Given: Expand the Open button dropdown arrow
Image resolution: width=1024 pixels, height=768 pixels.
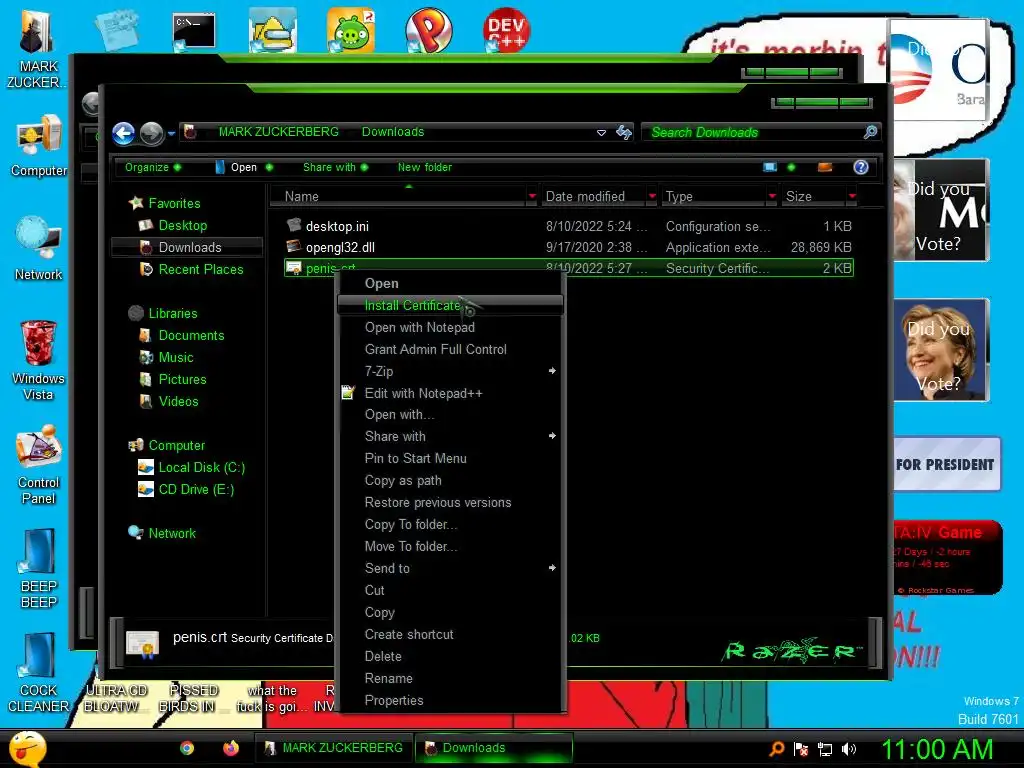Looking at the screenshot, I should click(x=269, y=167).
